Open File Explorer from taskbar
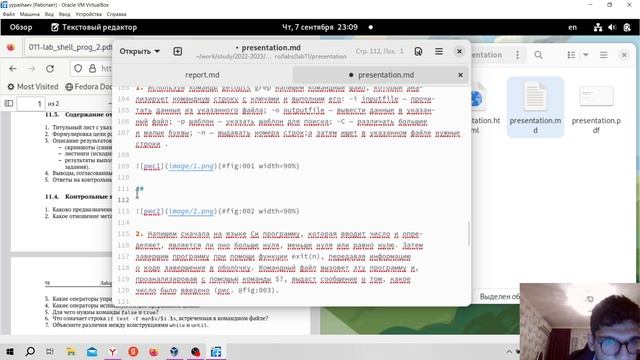640x360 pixels. (71, 351)
